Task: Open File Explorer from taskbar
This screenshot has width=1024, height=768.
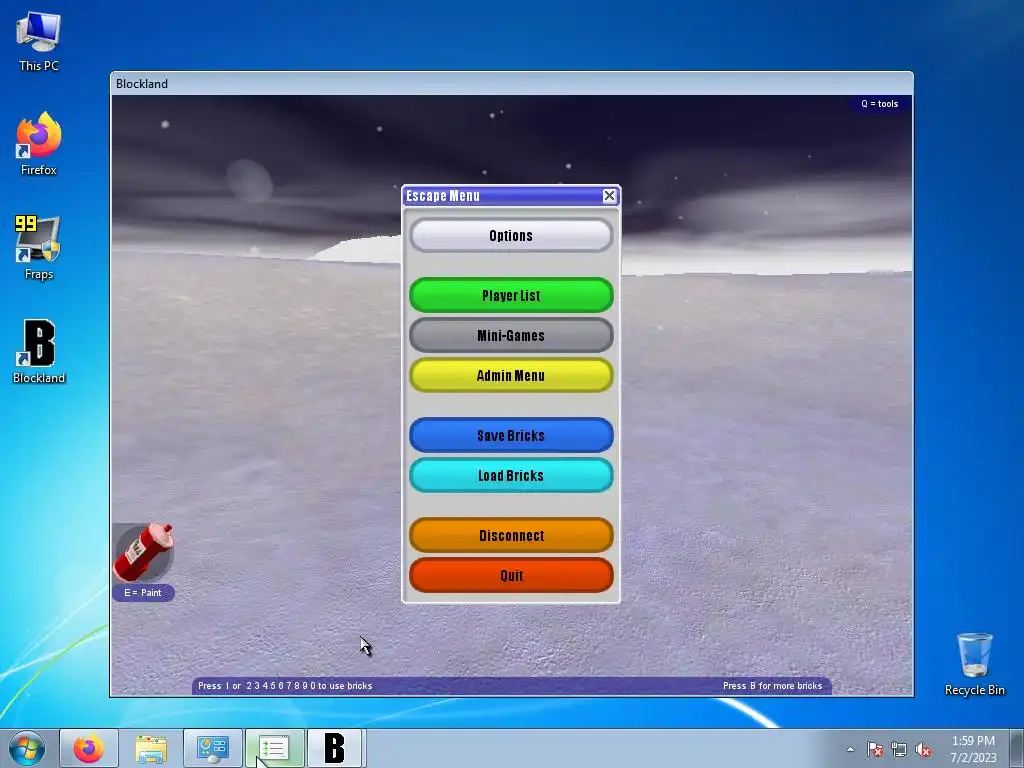Action: (151, 748)
